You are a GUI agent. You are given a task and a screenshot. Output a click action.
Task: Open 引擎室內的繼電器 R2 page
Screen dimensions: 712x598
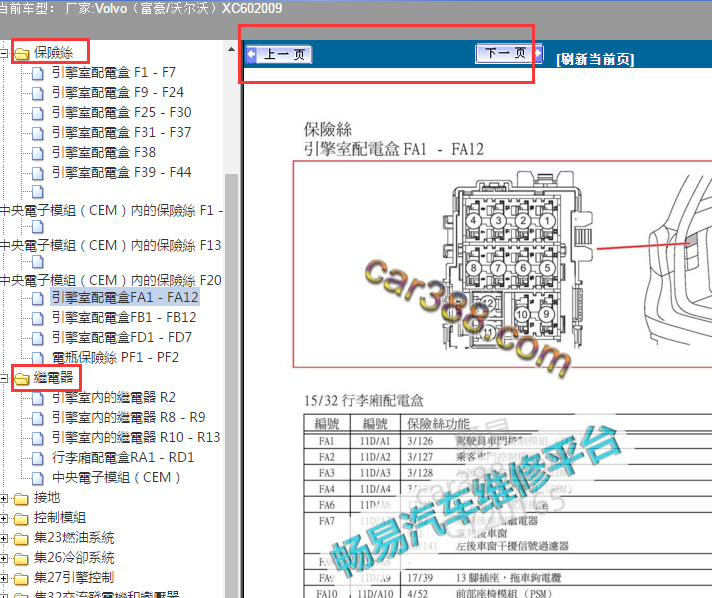coord(114,397)
